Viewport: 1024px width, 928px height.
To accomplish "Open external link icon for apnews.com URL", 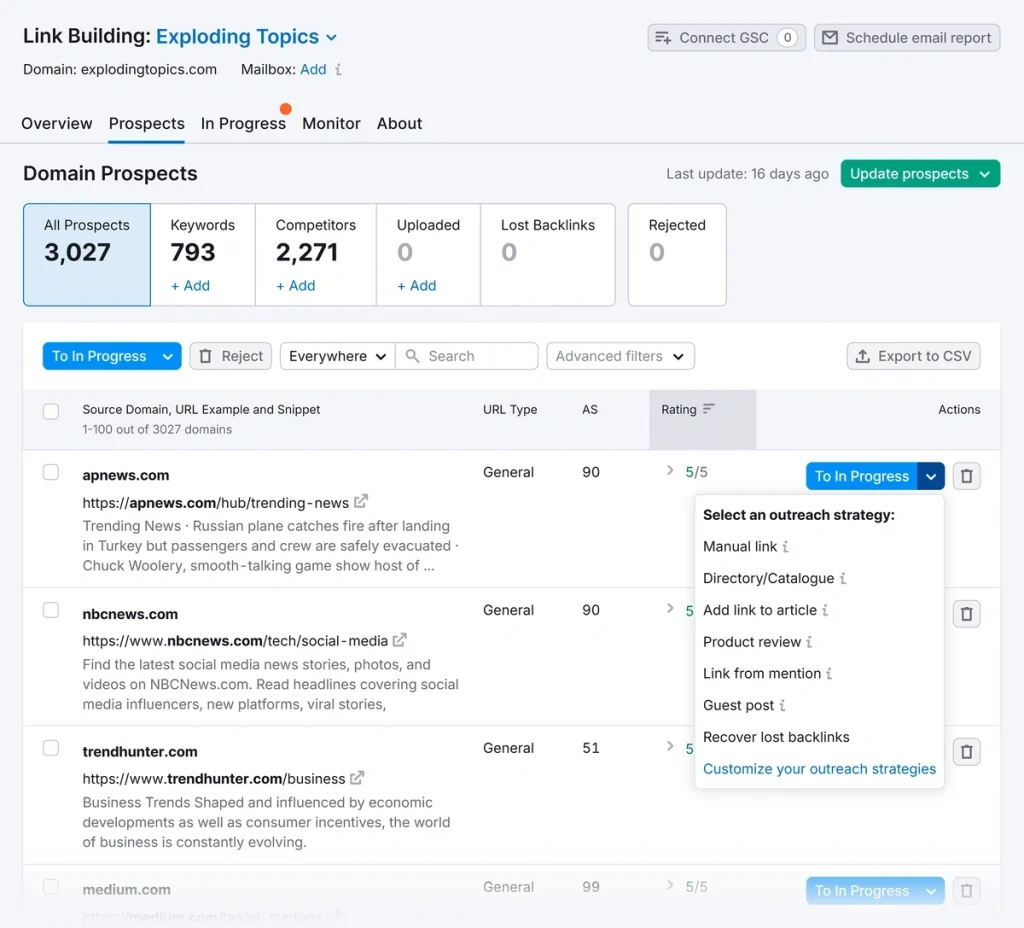I will pos(360,502).
